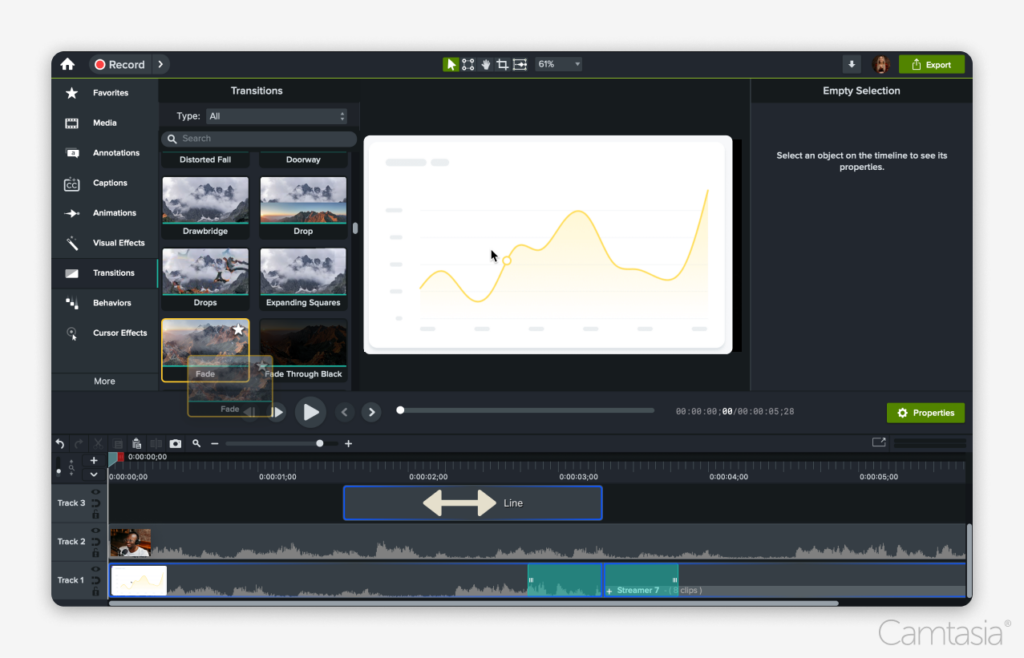Undo the last action
1024x658 pixels.
click(x=60, y=443)
